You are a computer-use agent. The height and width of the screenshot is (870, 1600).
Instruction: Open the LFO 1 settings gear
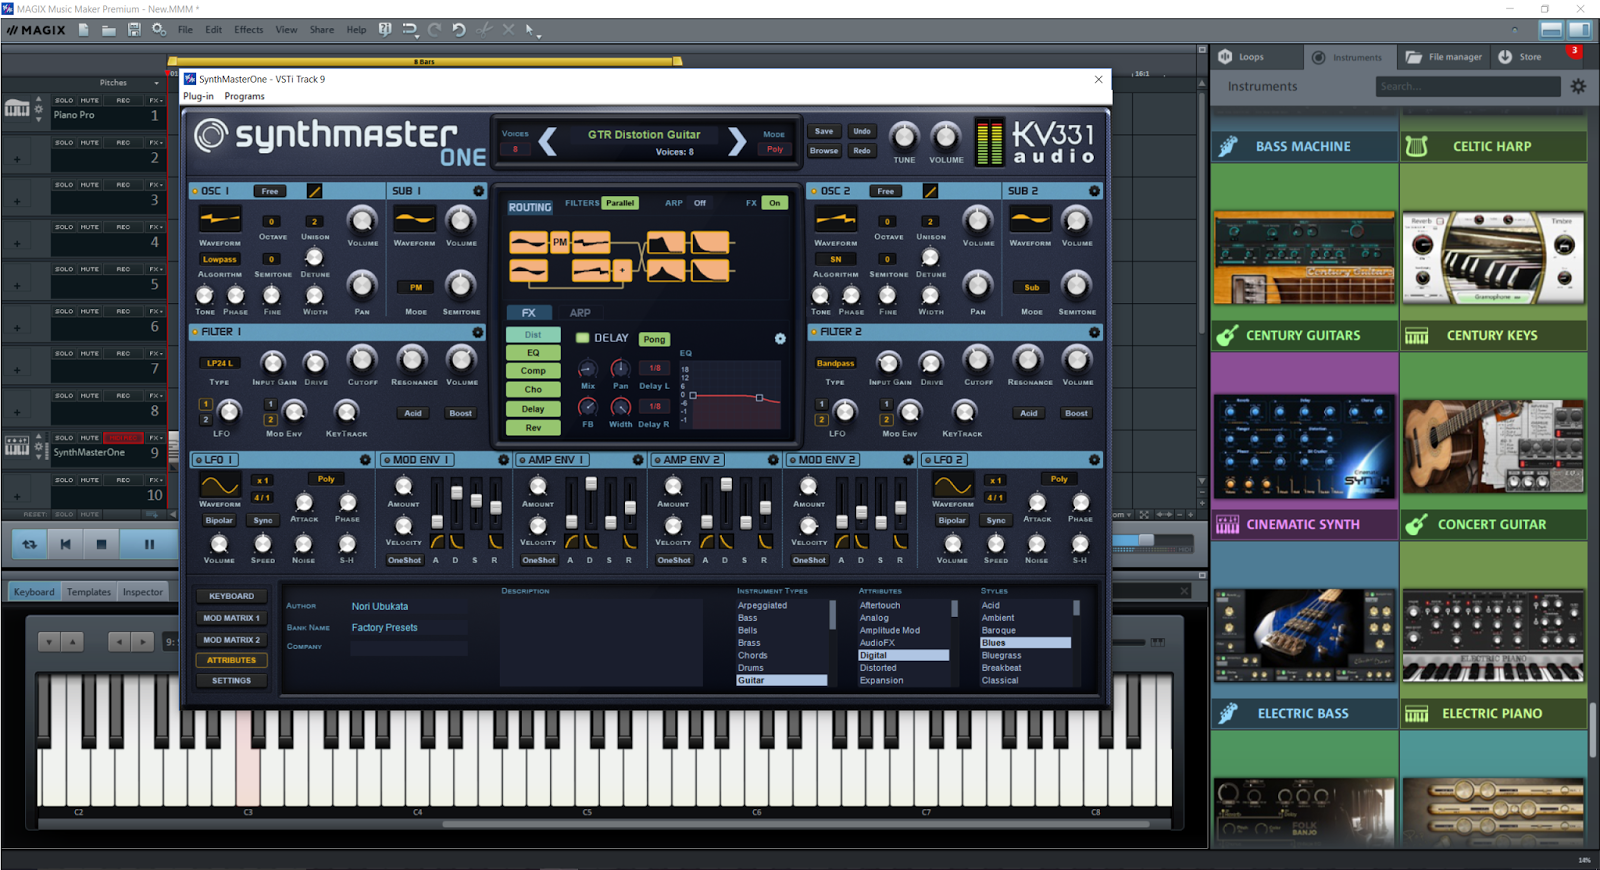(x=365, y=460)
